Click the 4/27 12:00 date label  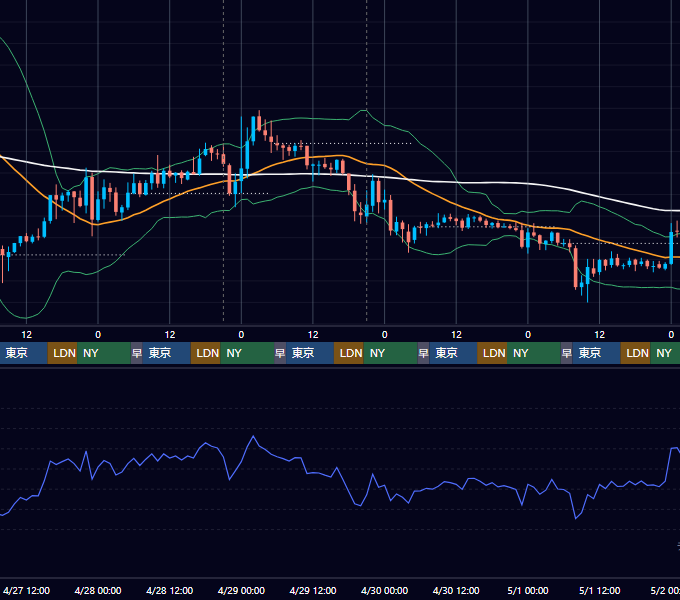click(26, 590)
